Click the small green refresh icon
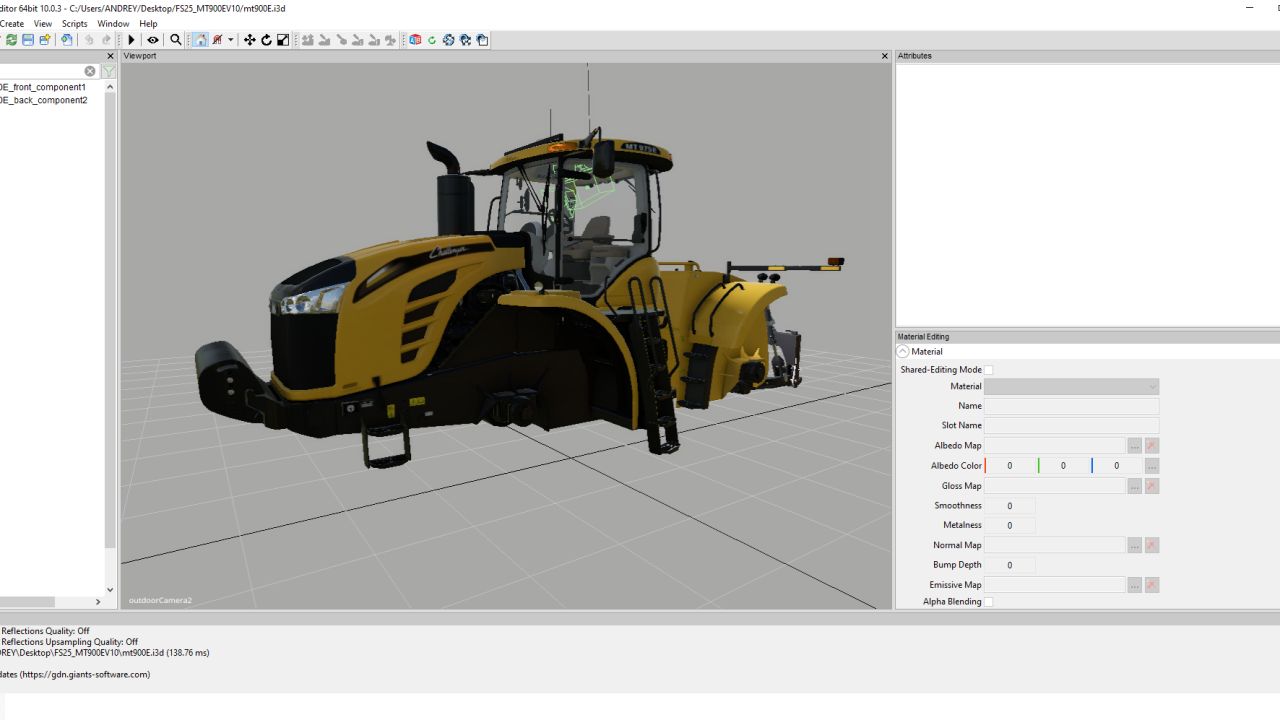Image resolution: width=1280 pixels, height=720 pixels. pos(432,40)
